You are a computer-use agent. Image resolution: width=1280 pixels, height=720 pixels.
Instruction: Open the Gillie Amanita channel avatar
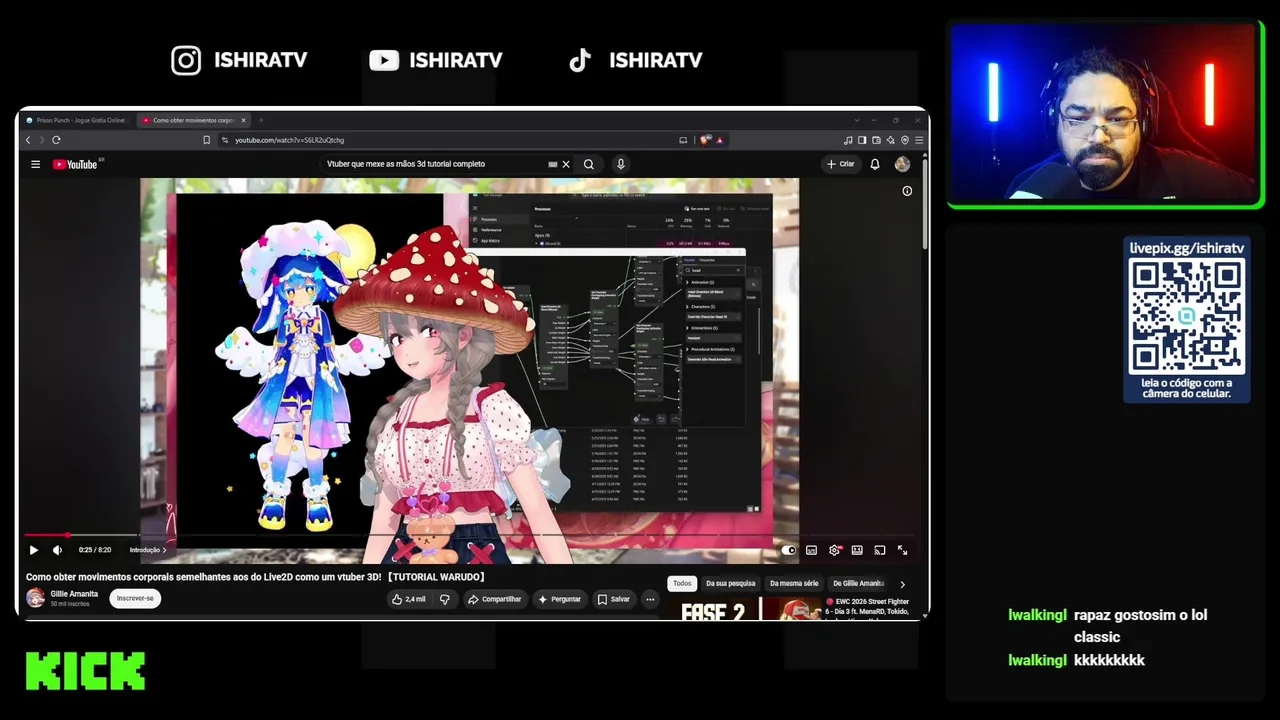(36, 598)
